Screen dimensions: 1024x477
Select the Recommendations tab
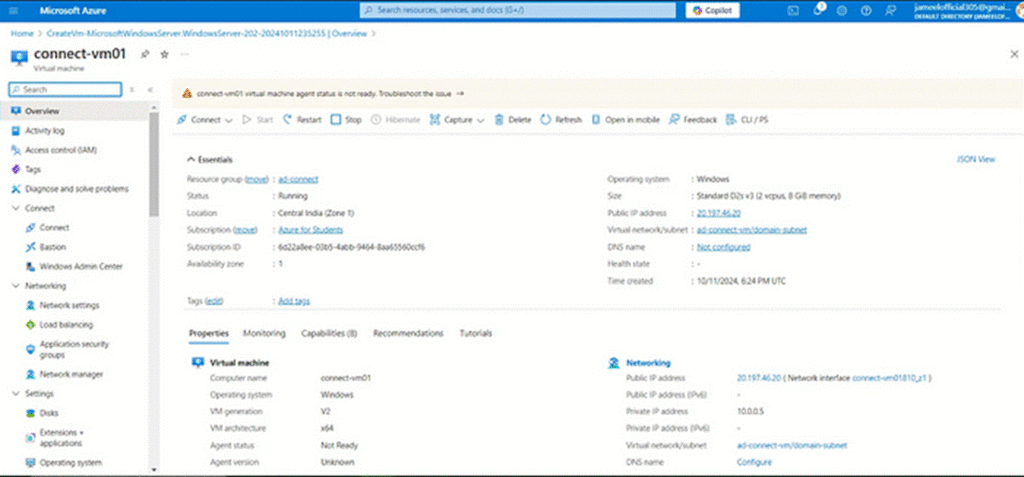[408, 333]
